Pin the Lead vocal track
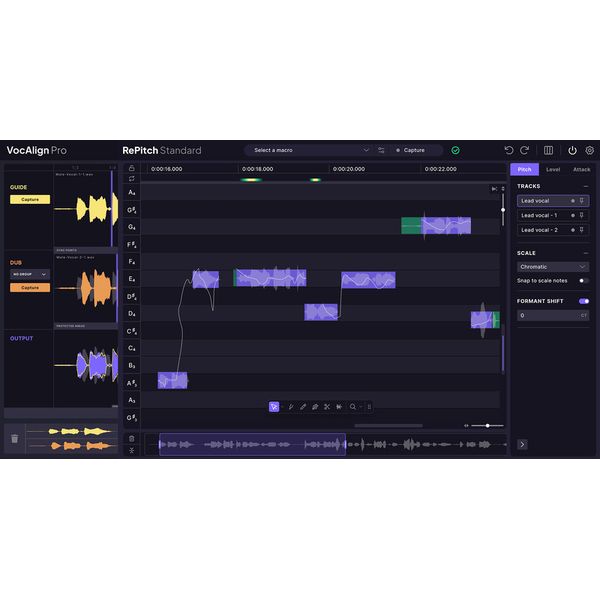This screenshot has width=600, height=600. (x=582, y=201)
